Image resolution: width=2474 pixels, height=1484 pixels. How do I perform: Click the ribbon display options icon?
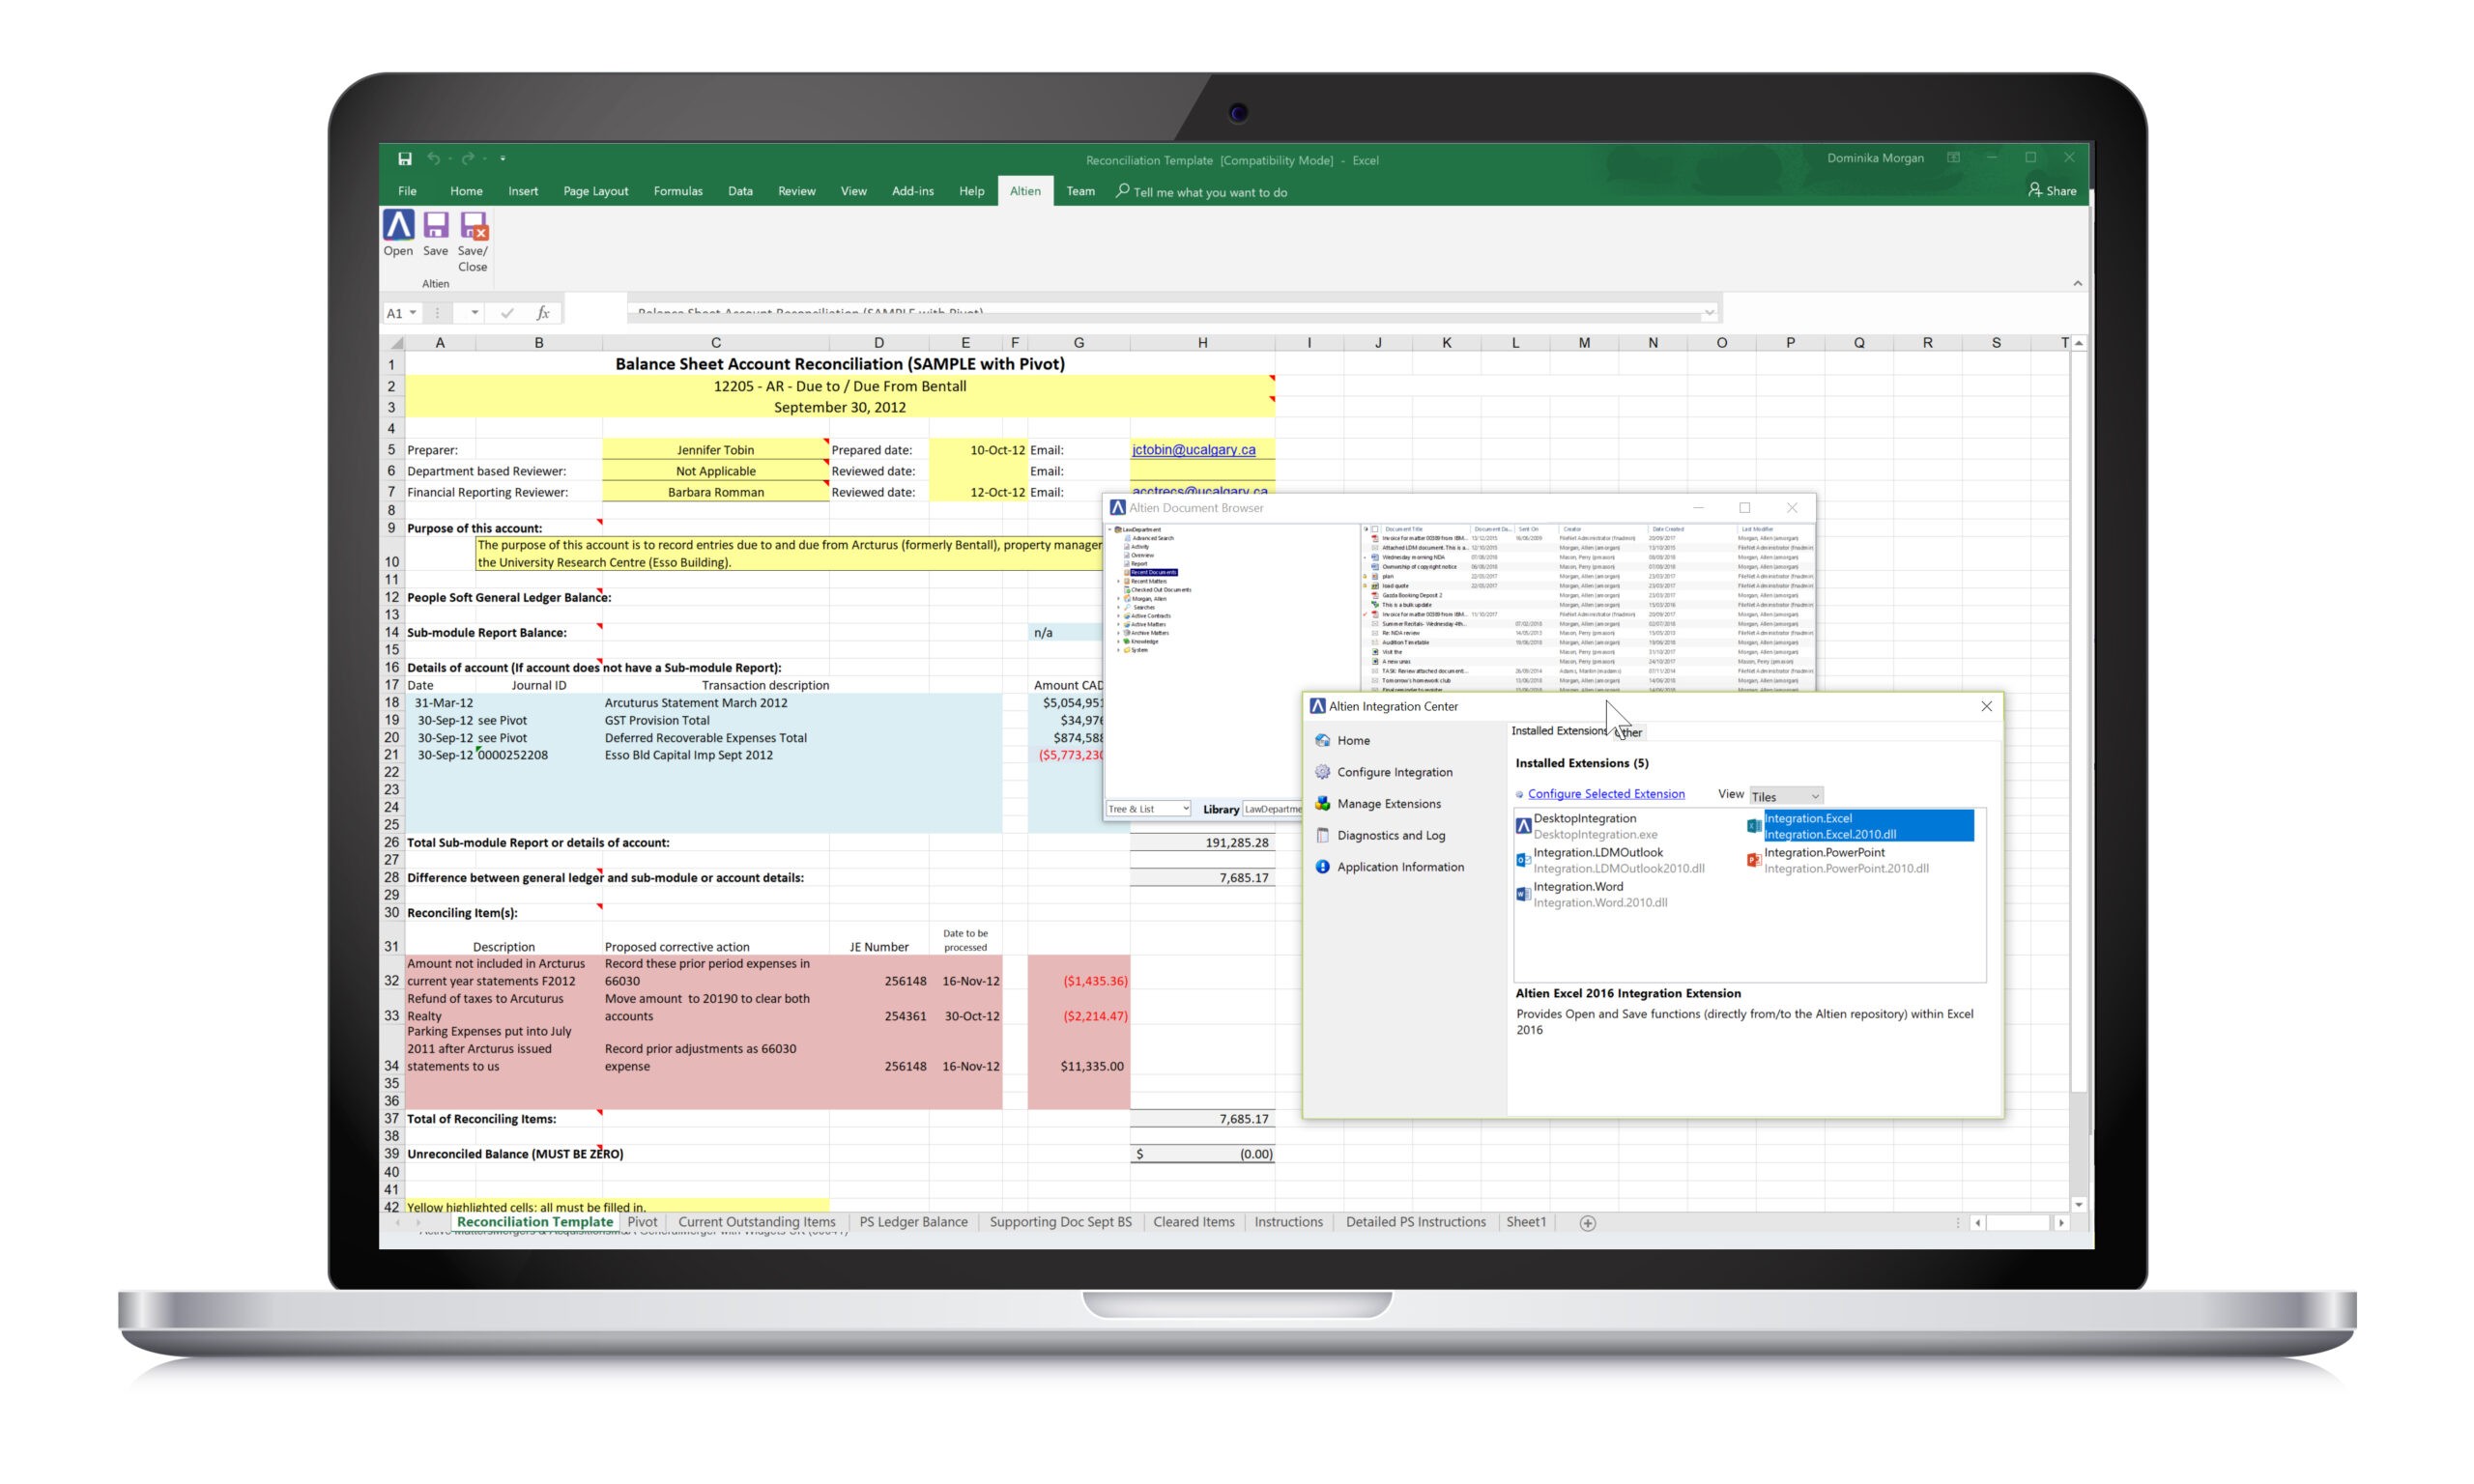coord(1953,158)
